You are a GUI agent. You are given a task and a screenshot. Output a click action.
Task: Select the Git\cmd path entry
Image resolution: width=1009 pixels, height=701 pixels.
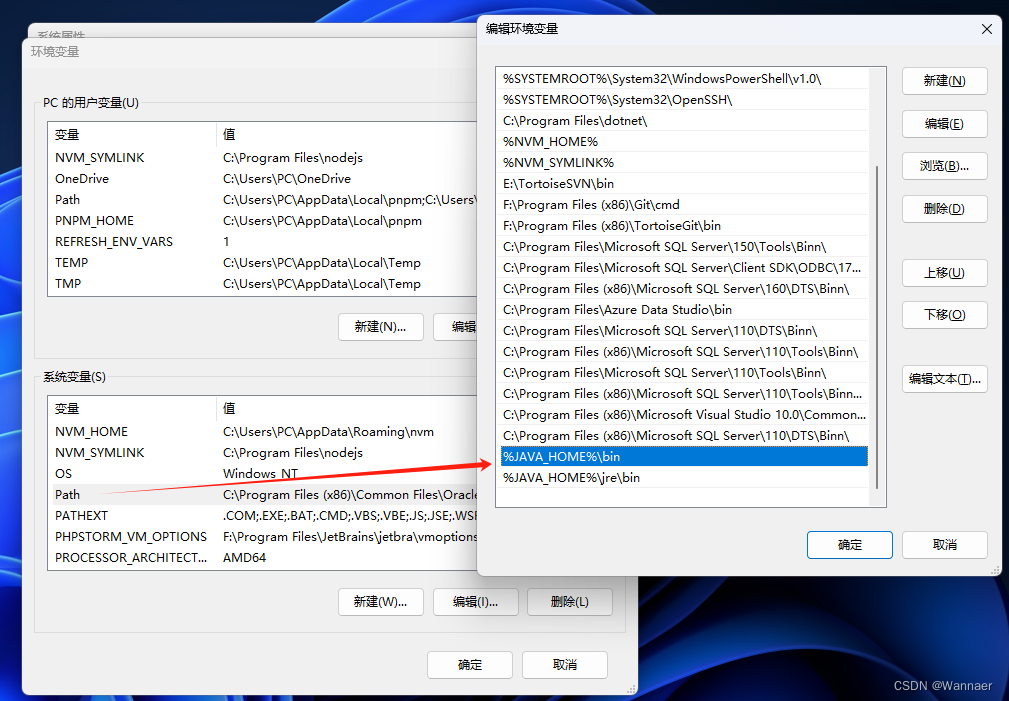[684, 205]
